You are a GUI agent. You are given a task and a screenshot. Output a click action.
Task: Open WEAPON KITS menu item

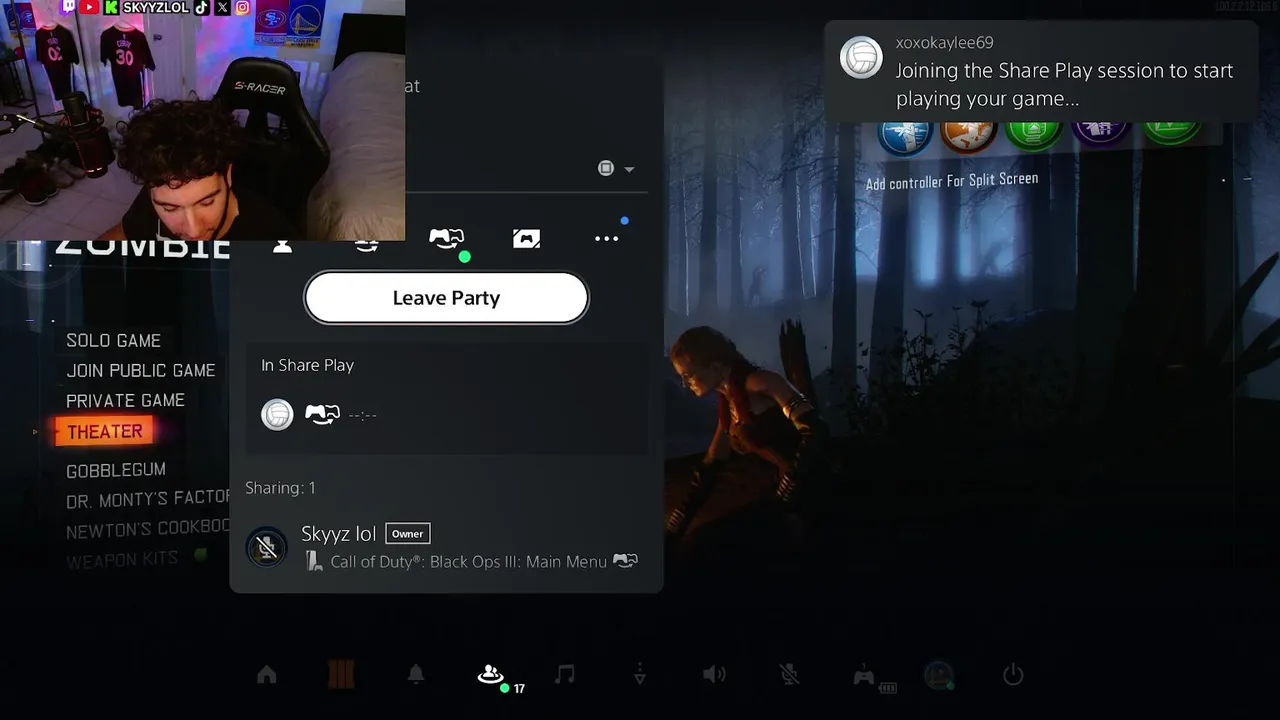(x=122, y=560)
